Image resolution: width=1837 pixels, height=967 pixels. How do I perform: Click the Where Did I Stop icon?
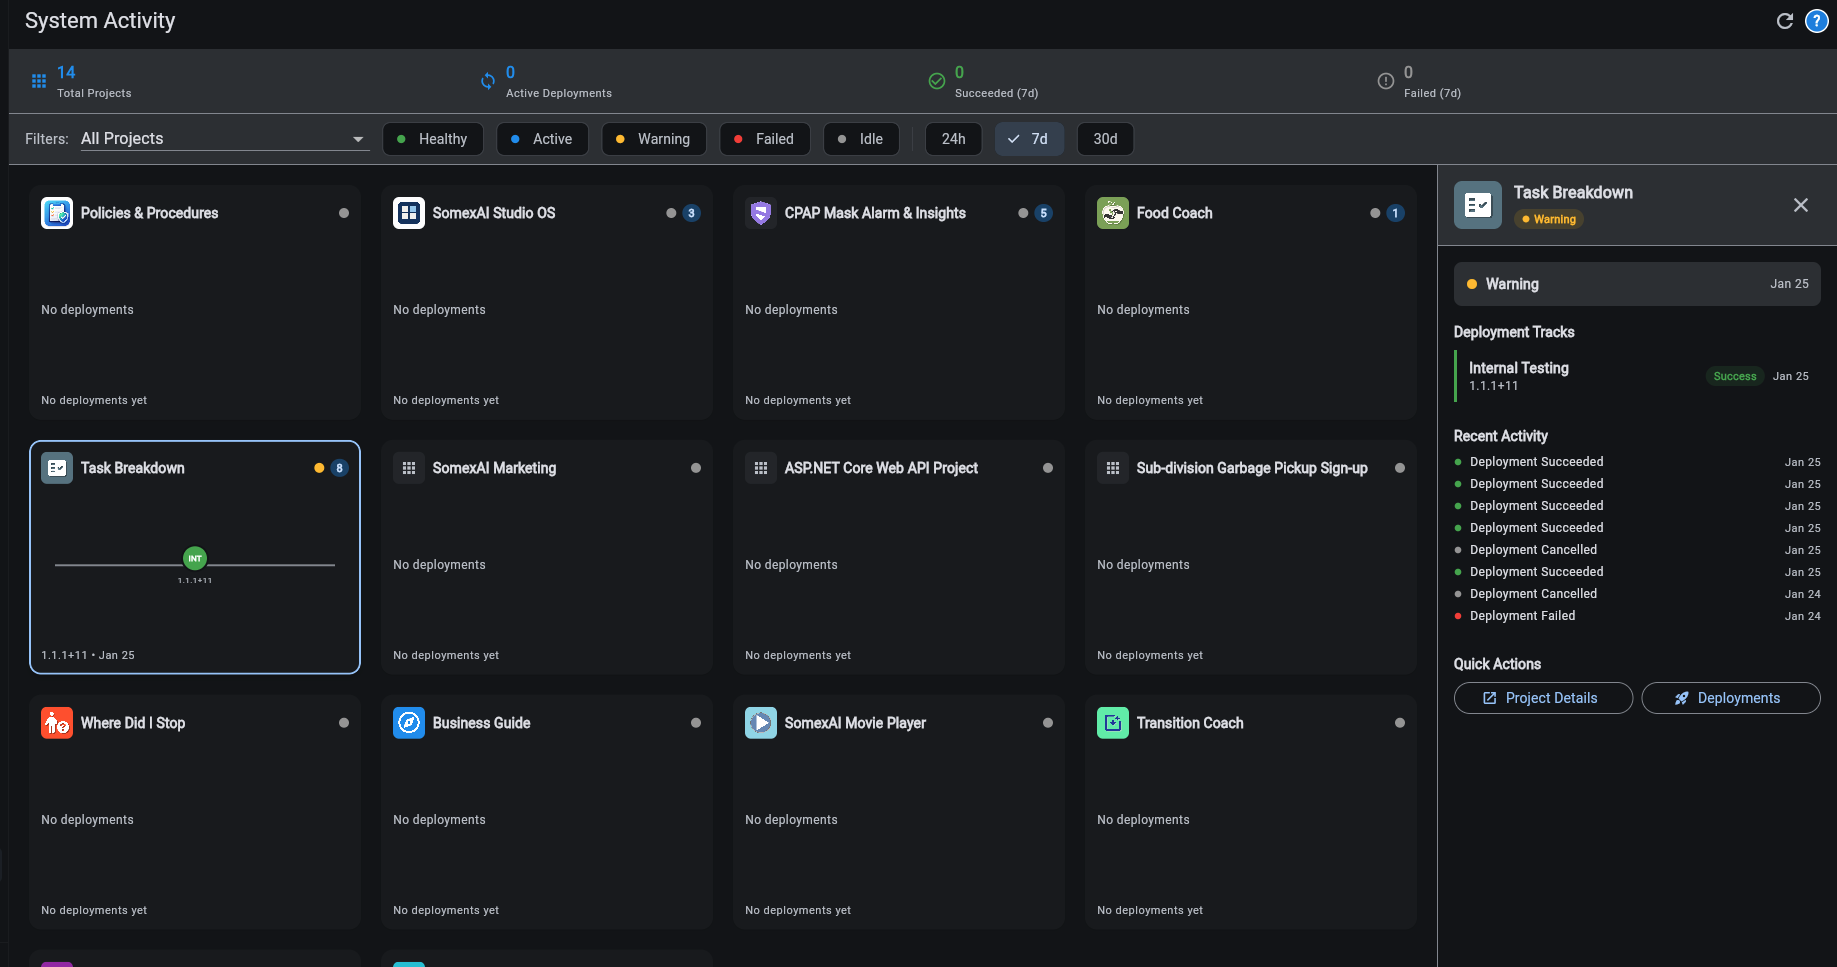(x=57, y=722)
